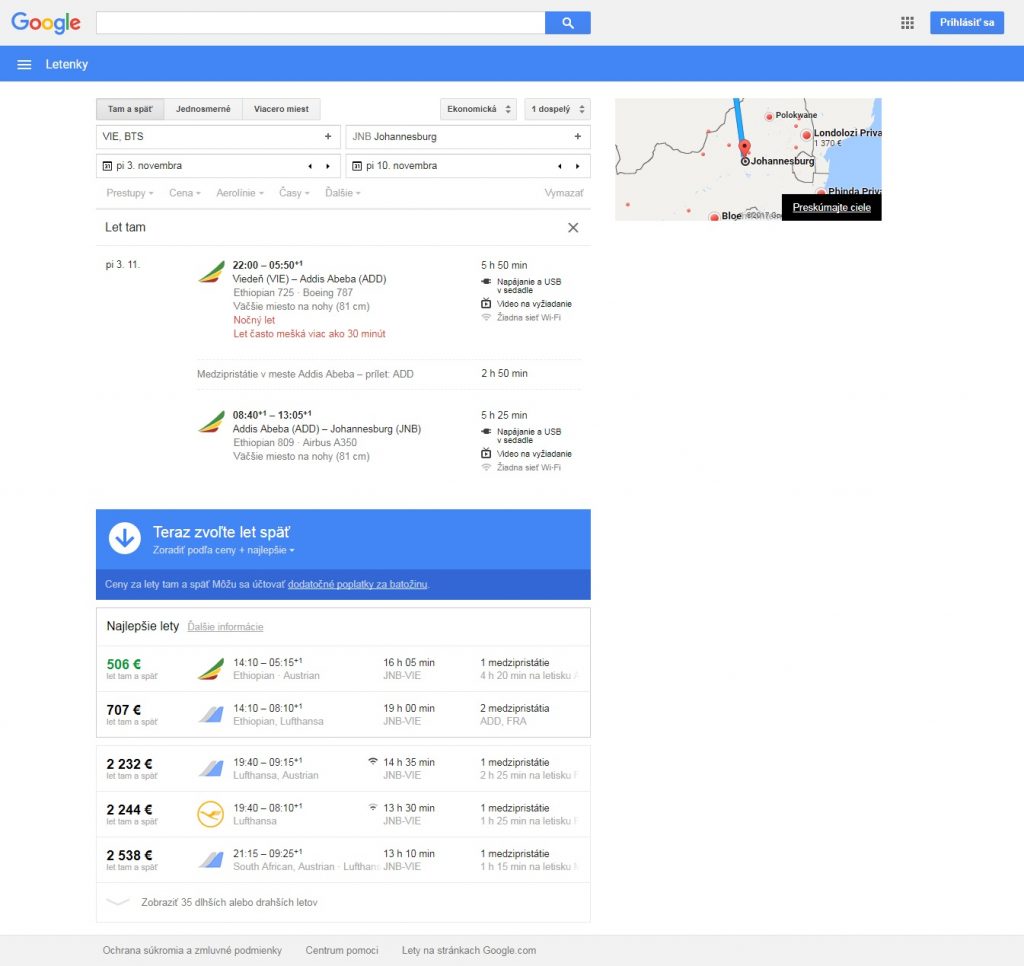The image size is (1024, 966).
Task: Click the pi 10. novembra return date field
Action: click(x=468, y=166)
